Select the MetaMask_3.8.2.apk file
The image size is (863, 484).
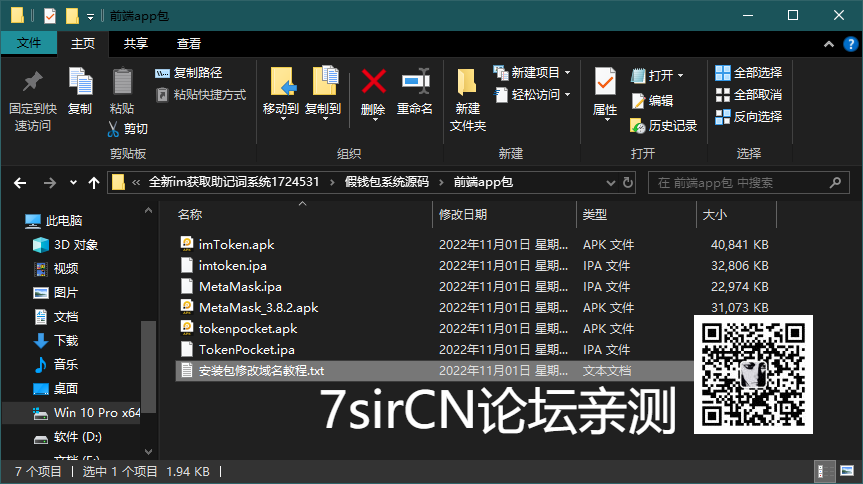pyautogui.click(x=258, y=307)
